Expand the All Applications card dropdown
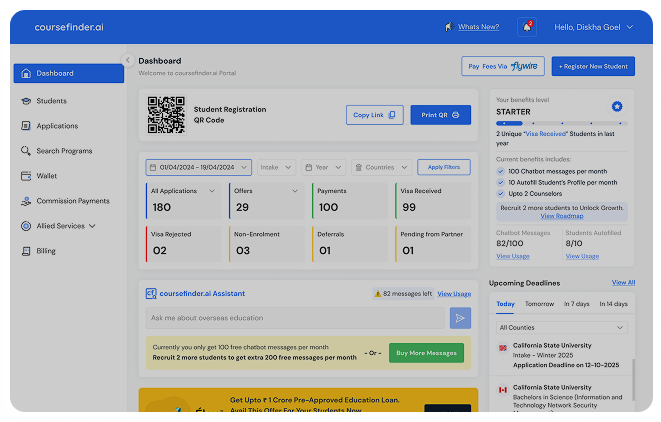The image size is (661, 422). point(212,191)
